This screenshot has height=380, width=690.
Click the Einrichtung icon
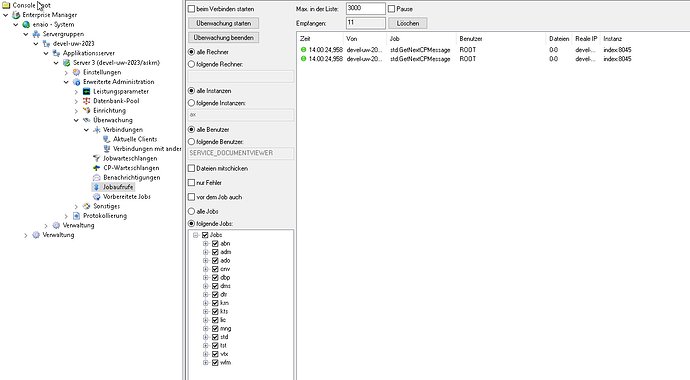87,110
